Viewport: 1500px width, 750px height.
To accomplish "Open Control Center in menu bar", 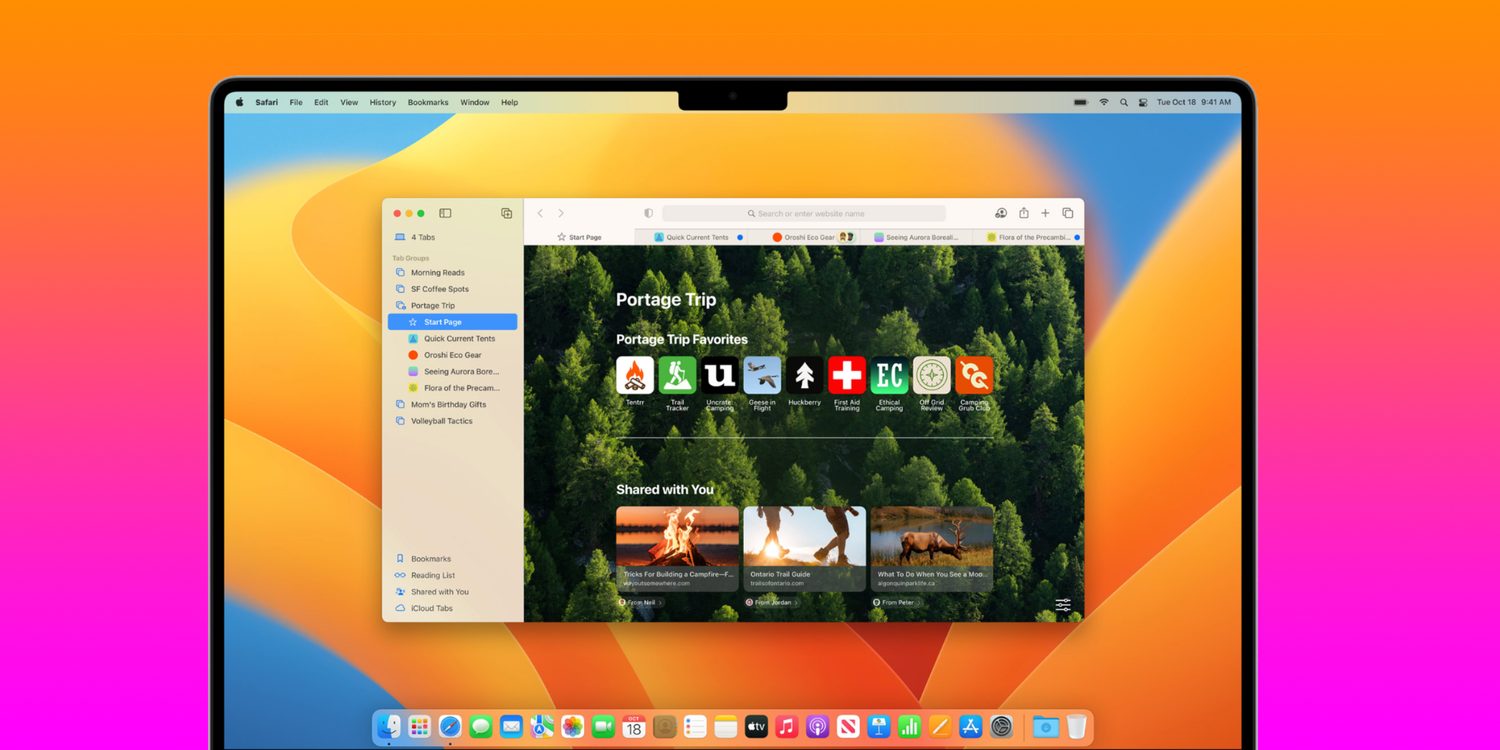I will click(x=1143, y=102).
